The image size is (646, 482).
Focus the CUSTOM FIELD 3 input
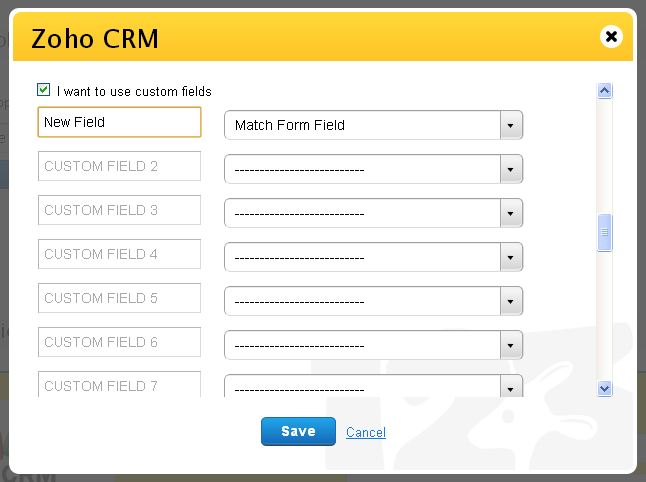119,210
